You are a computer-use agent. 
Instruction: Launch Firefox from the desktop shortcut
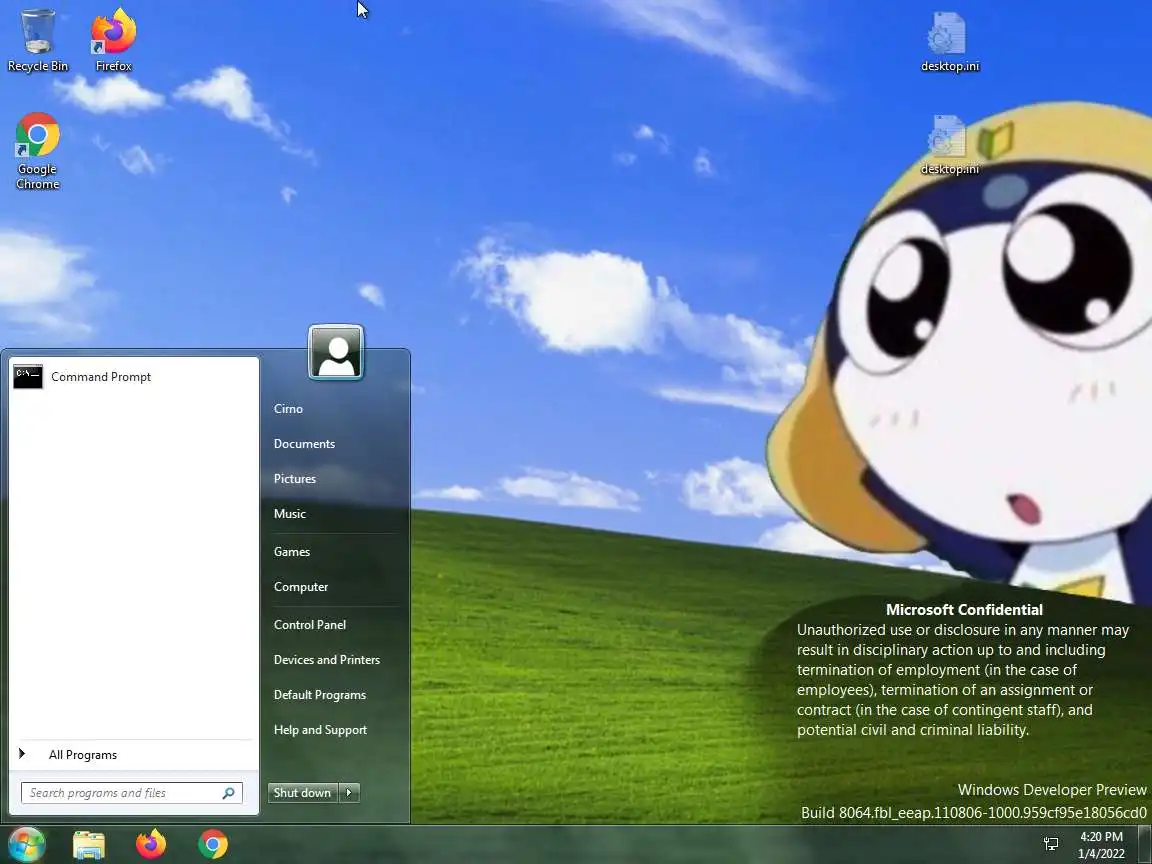pos(113,40)
